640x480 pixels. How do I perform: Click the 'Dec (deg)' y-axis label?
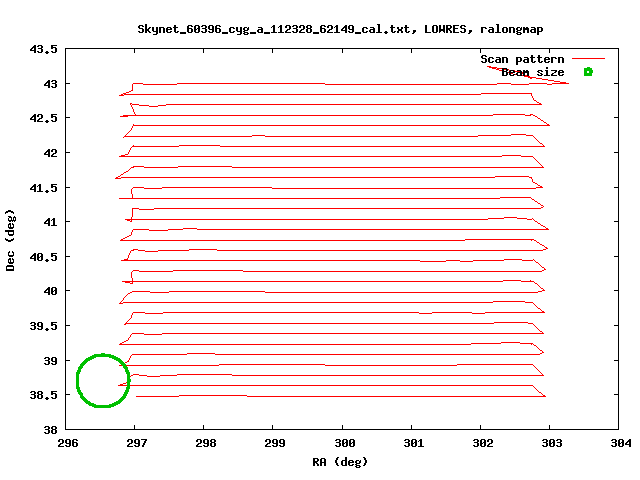coord(11,239)
